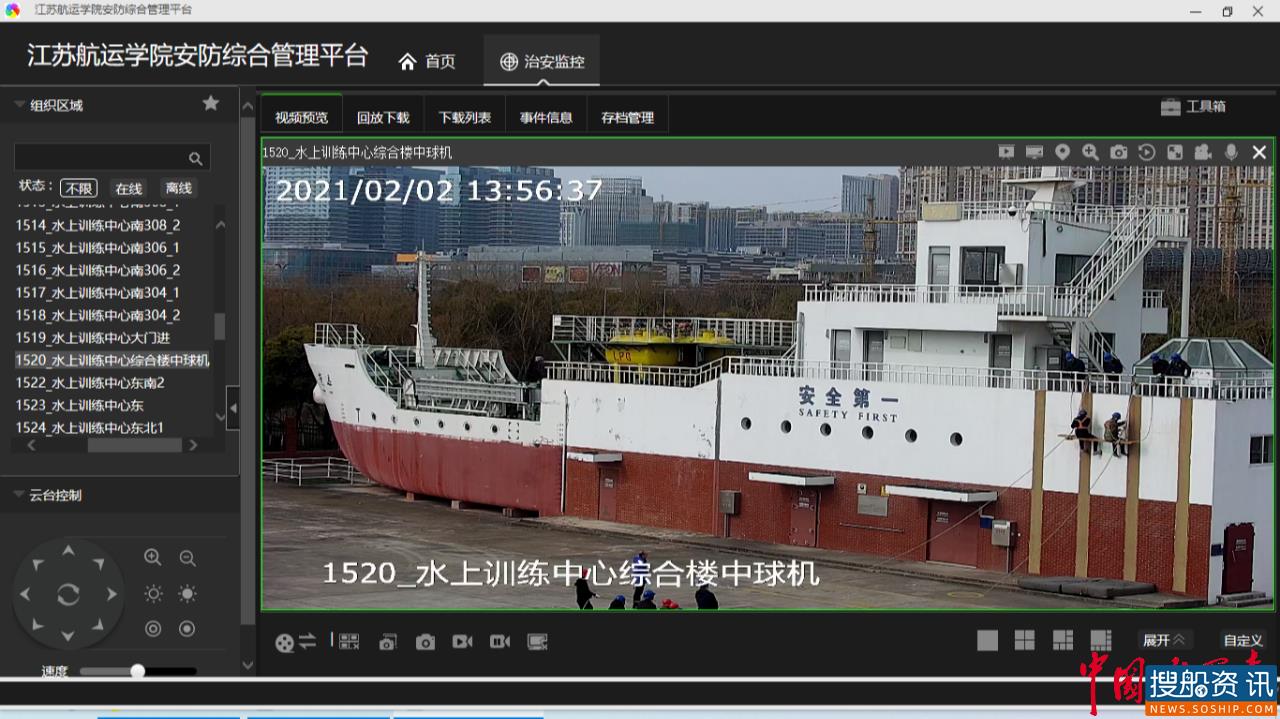Click the horizontal scrollbar right arrow in camera list
1280x719 pixels.
pyautogui.click(x=193, y=446)
